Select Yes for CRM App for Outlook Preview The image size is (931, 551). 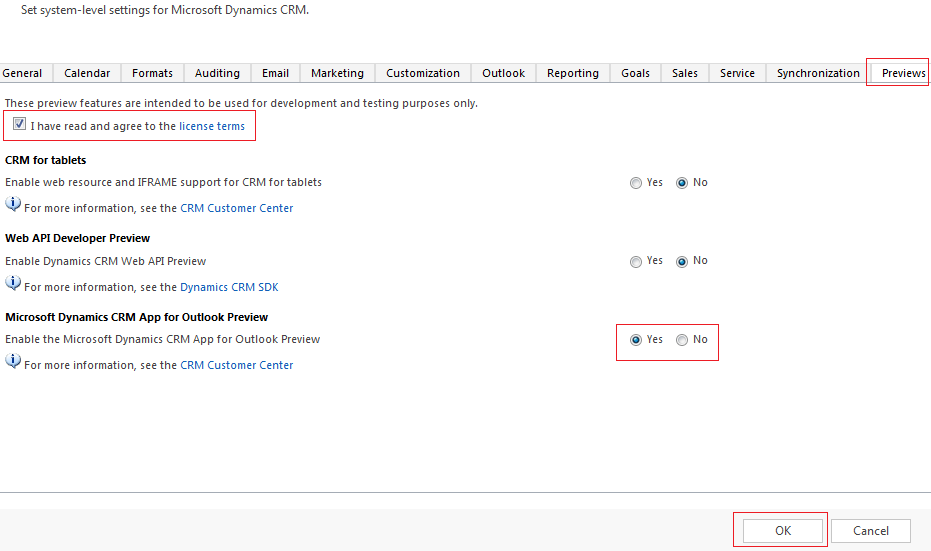(636, 340)
